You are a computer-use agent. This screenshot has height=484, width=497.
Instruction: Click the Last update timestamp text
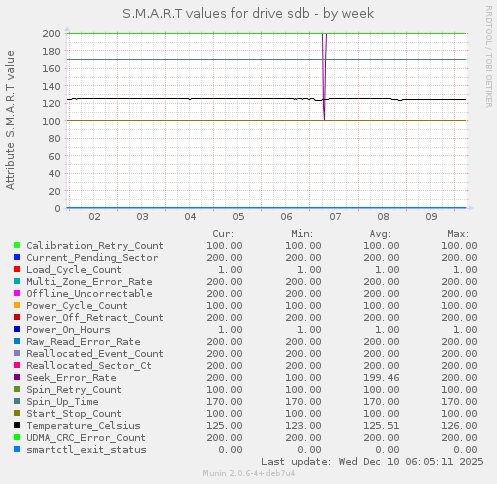click(x=372, y=462)
